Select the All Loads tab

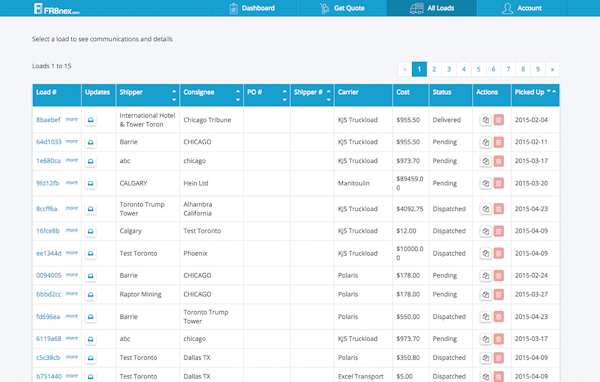point(432,8)
